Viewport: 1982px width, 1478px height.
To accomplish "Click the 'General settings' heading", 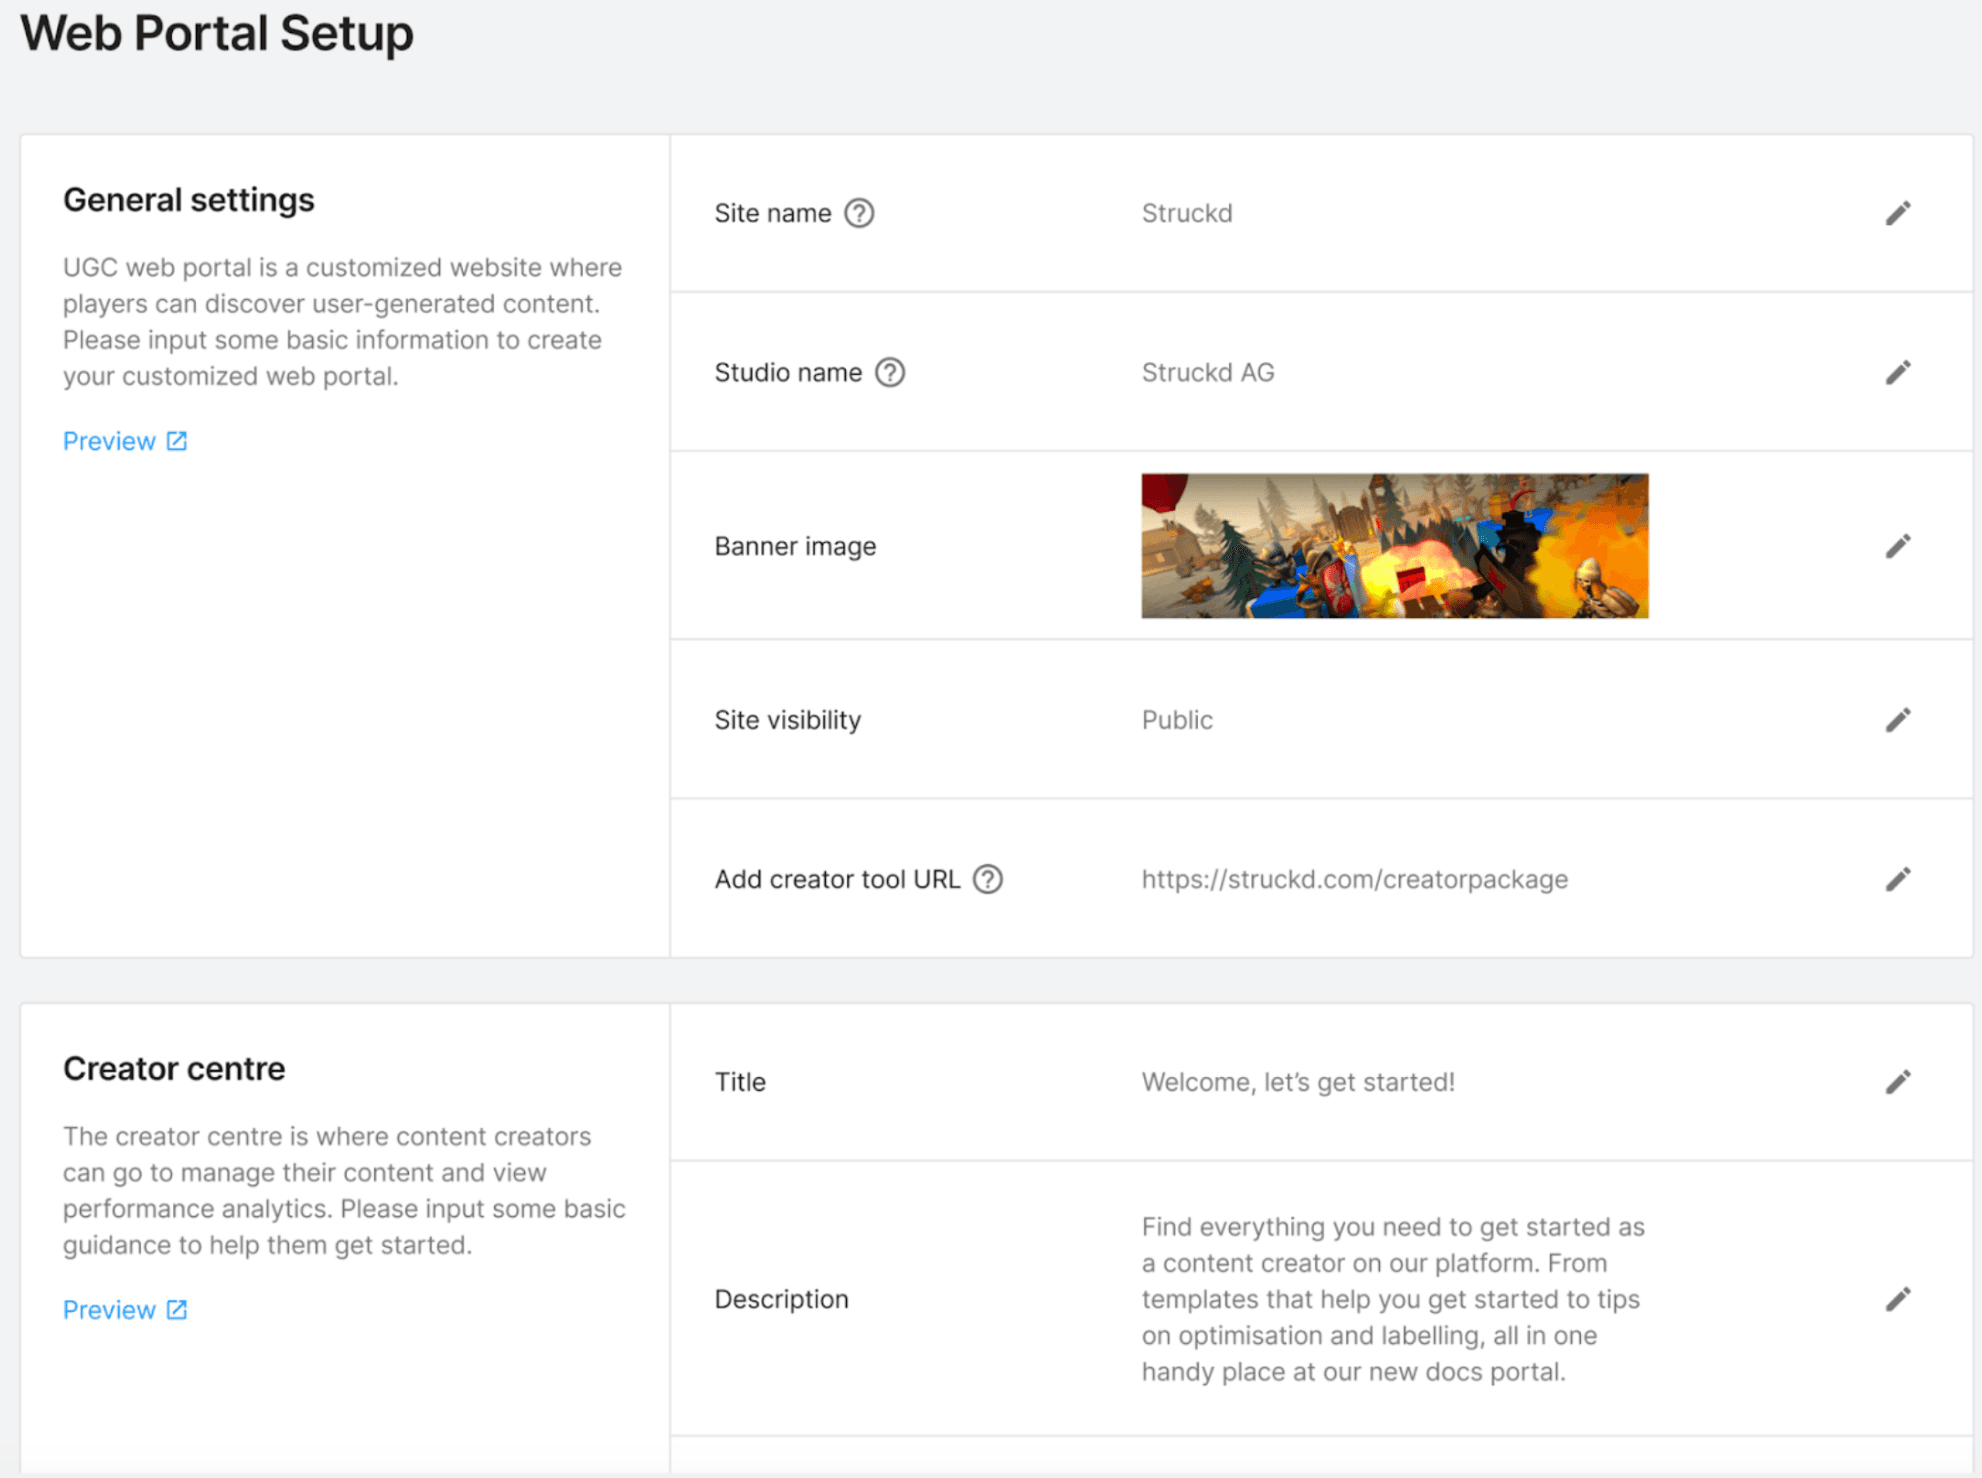I will (189, 200).
